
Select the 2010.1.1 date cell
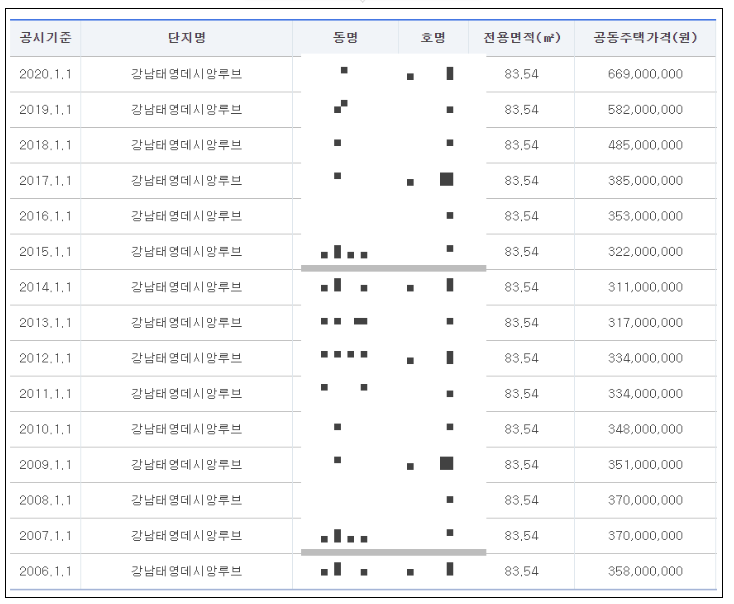[x=45, y=429]
